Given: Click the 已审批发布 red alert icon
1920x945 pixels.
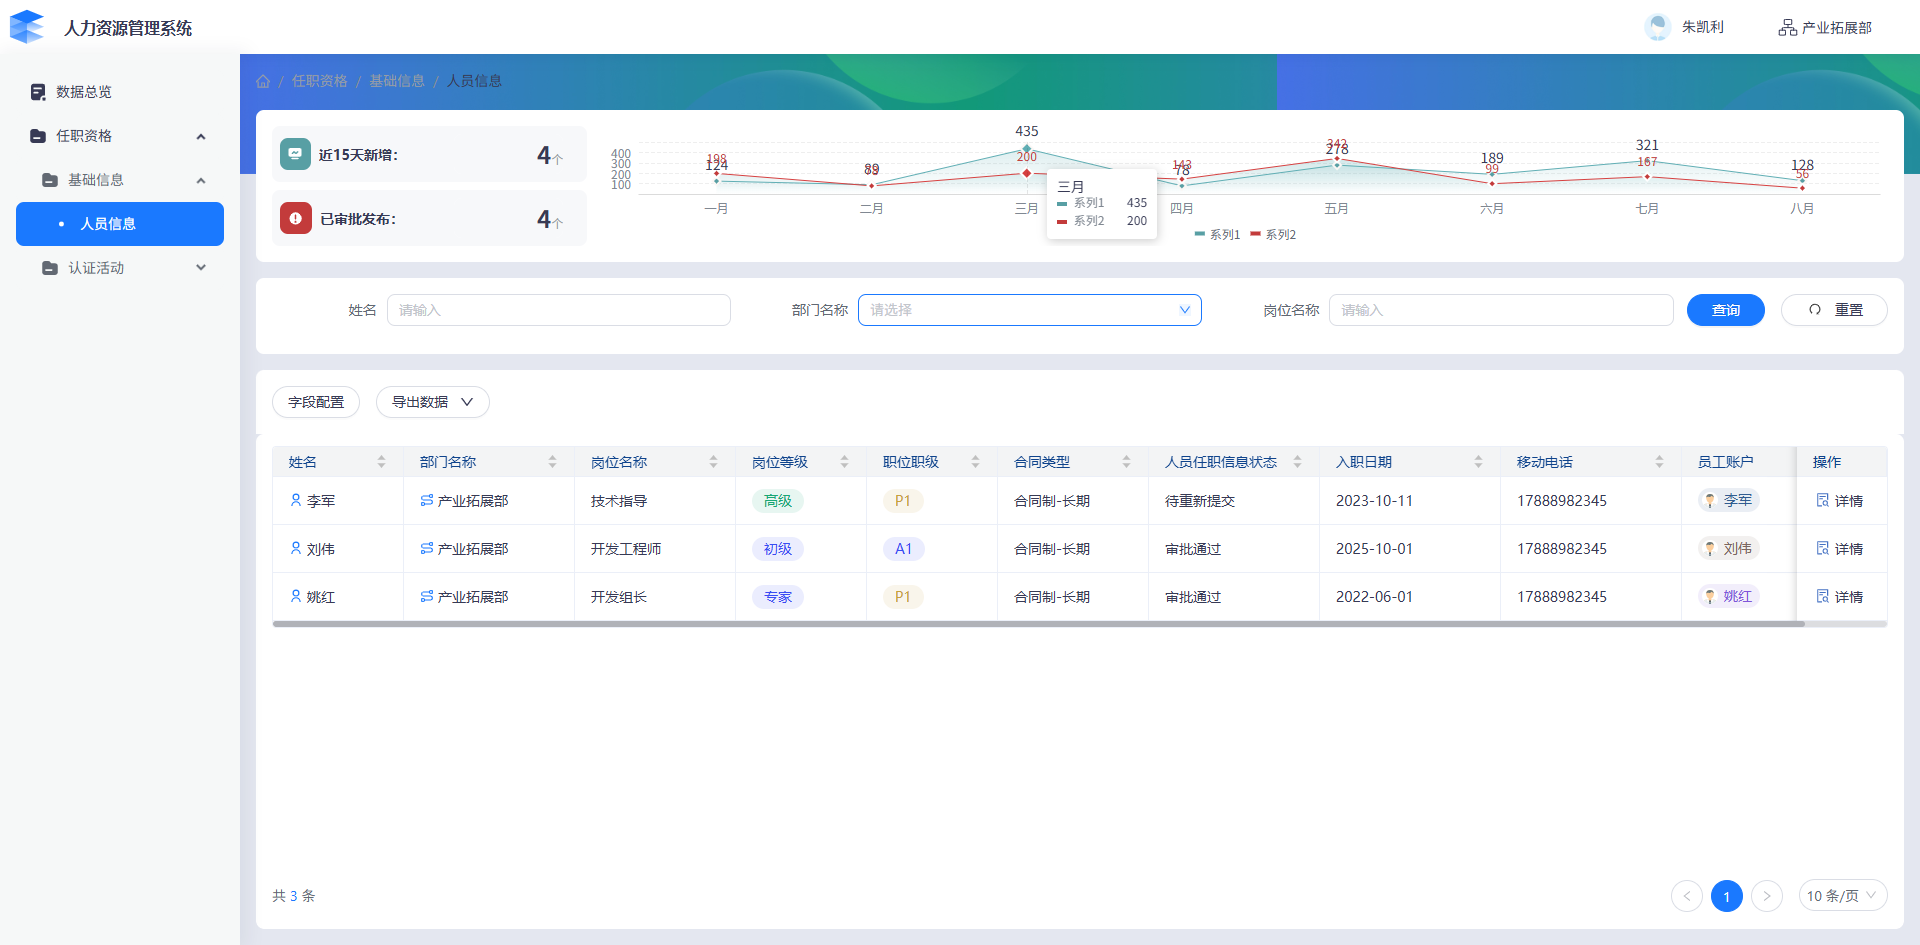Looking at the screenshot, I should 296,218.
